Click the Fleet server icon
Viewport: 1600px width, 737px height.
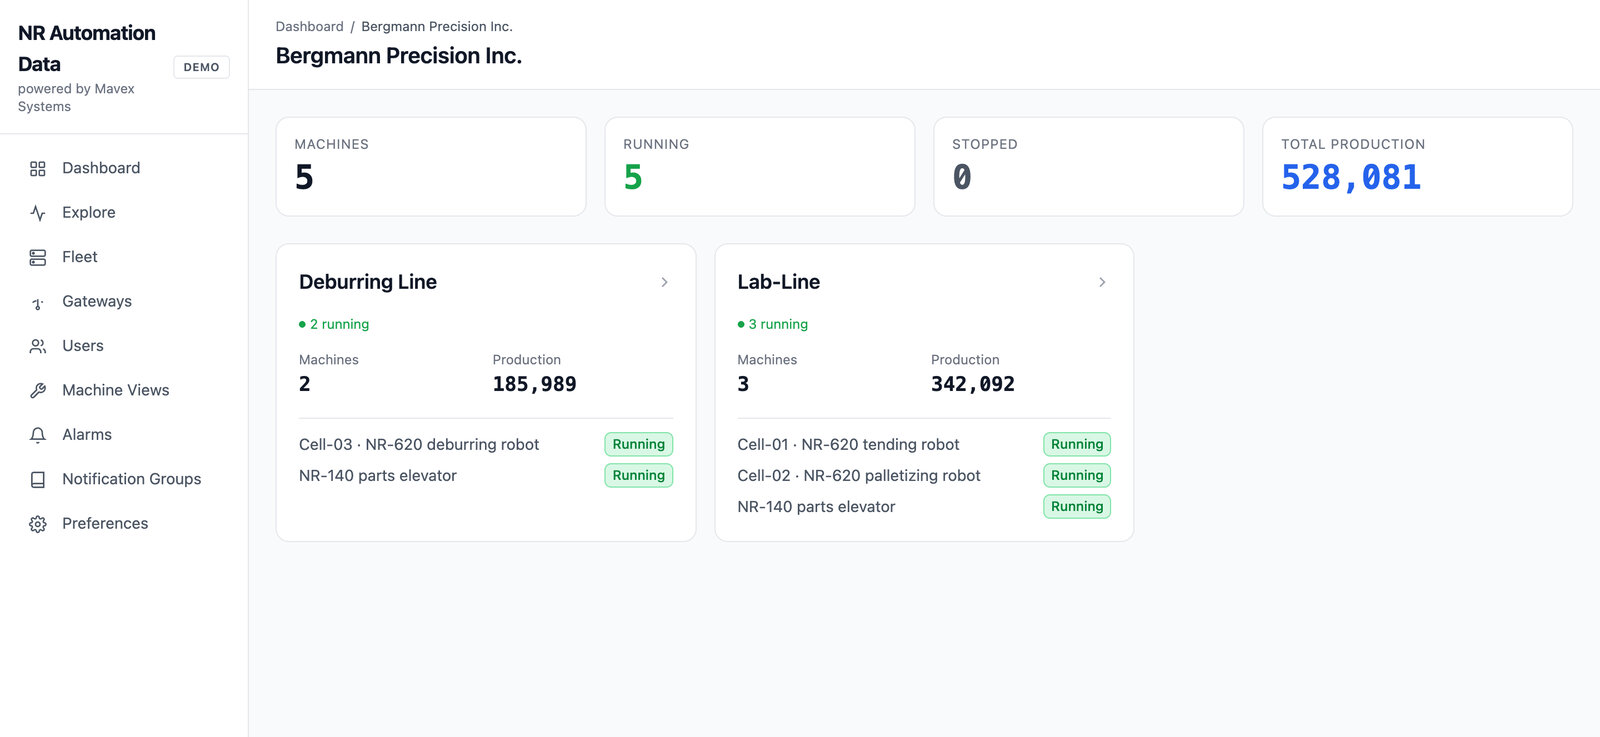click(x=38, y=258)
